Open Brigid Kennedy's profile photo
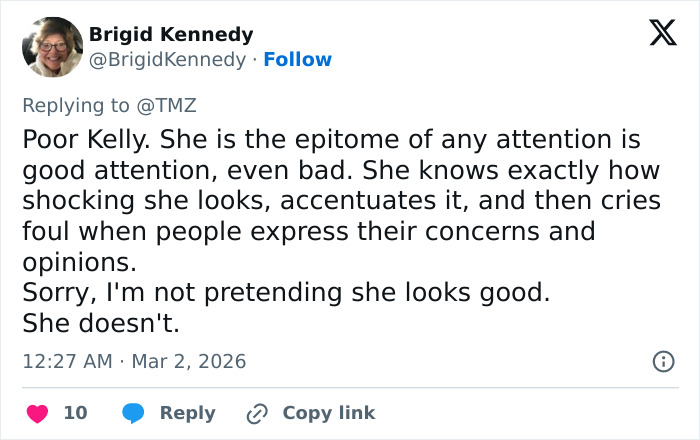 [52, 47]
